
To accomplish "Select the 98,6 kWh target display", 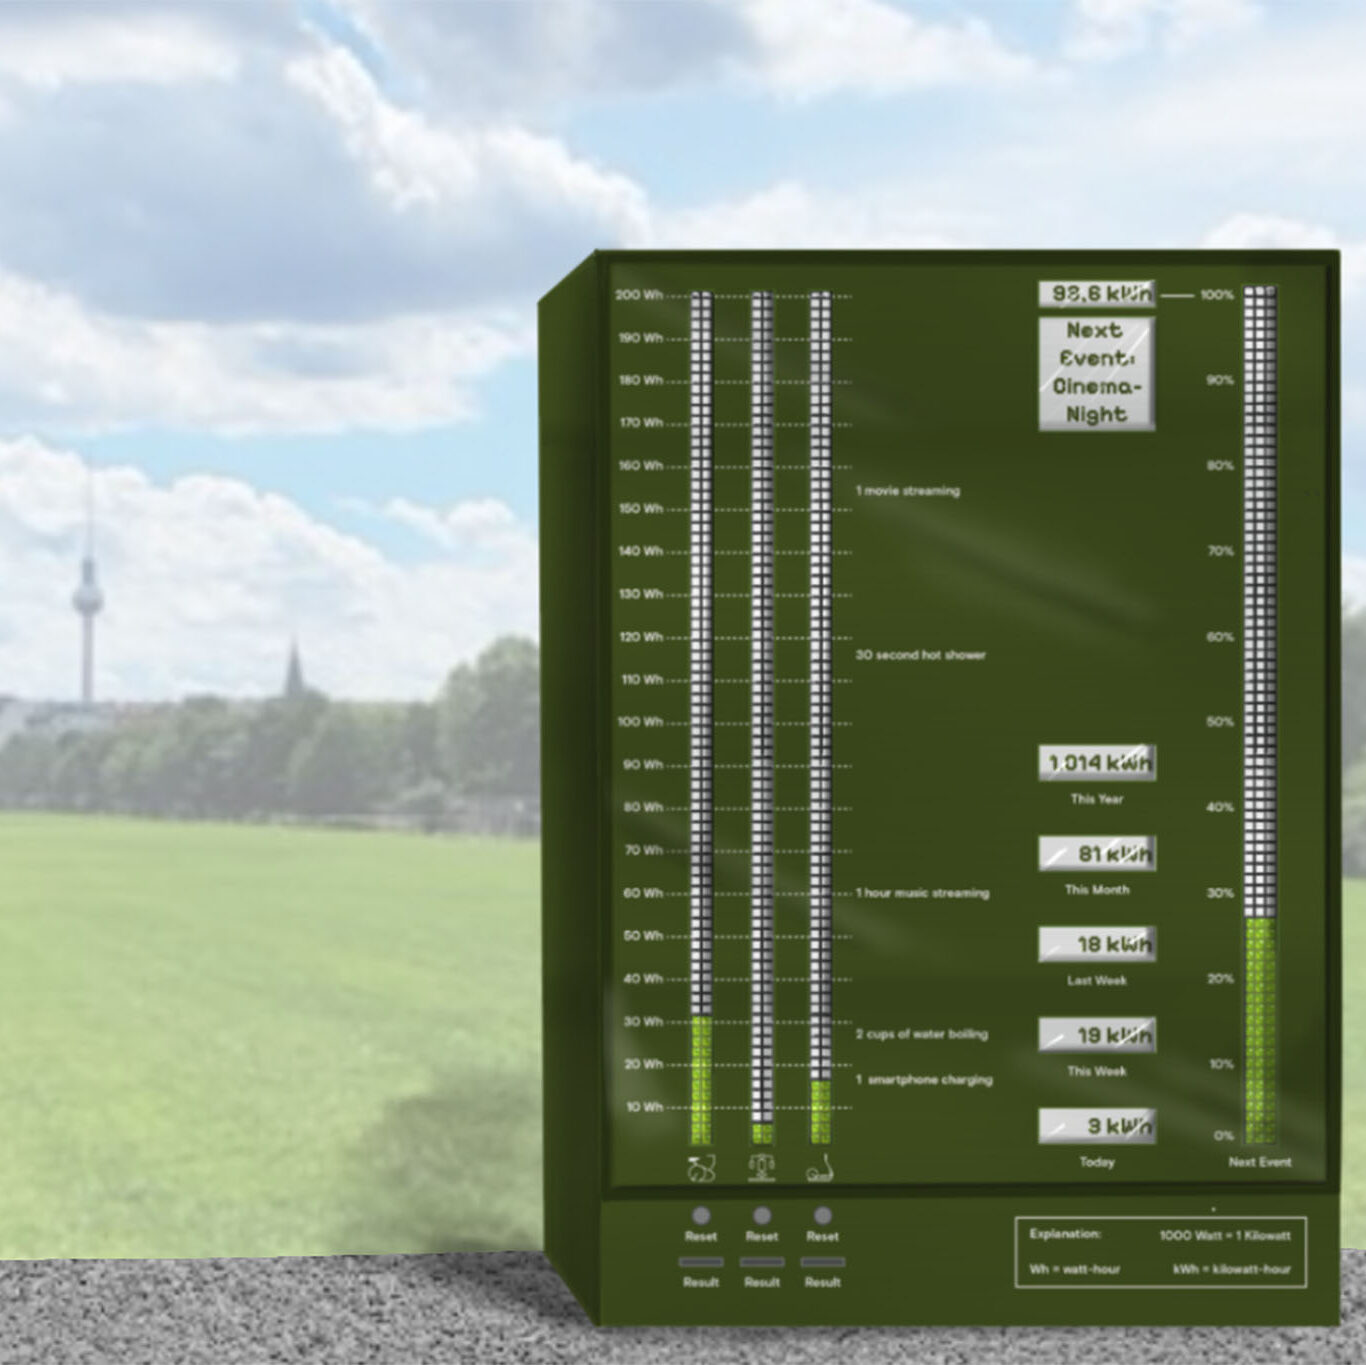I will point(1096,294).
